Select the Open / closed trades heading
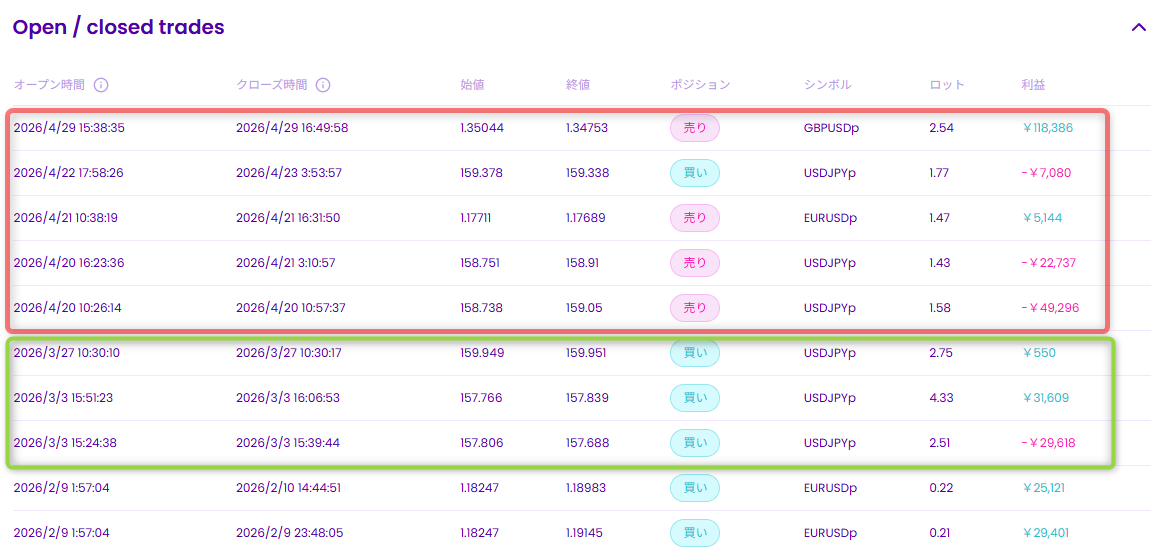The width and height of the screenshot is (1169, 549). (119, 28)
